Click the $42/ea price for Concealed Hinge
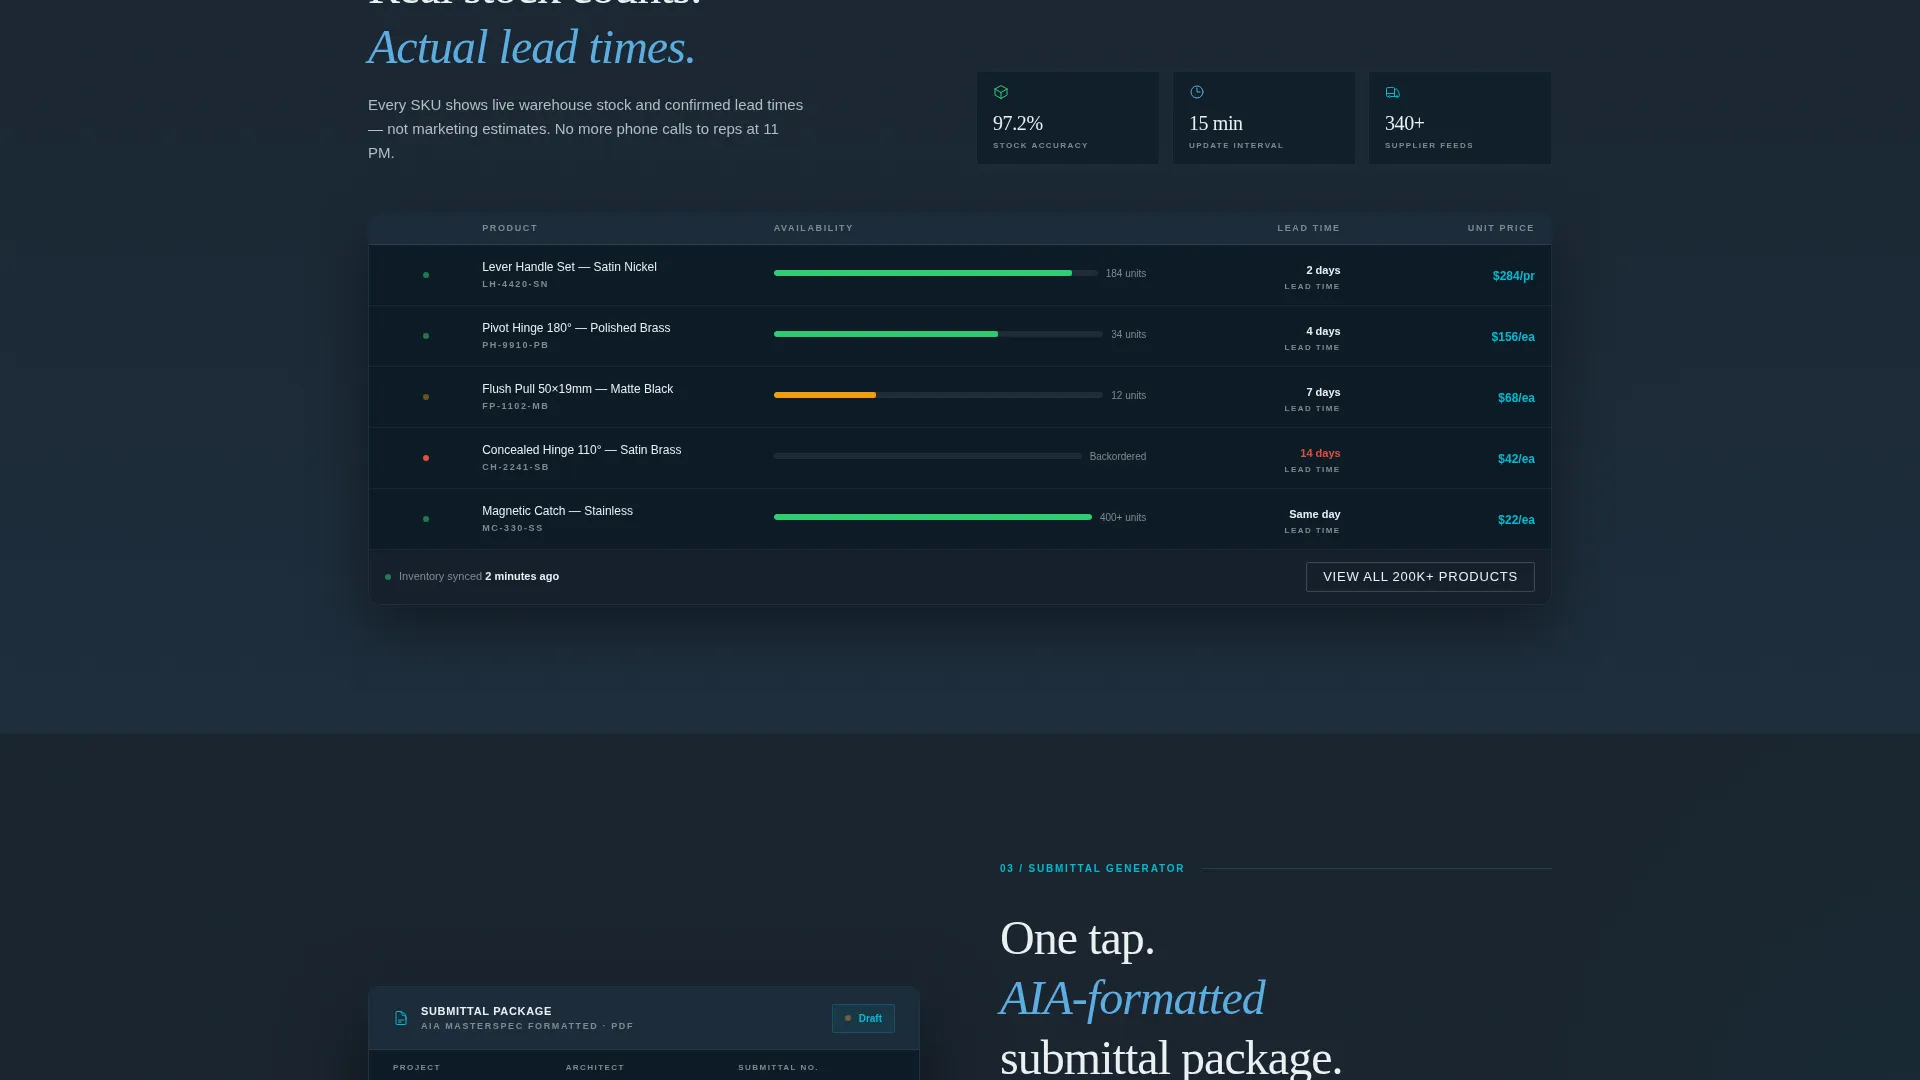This screenshot has width=1920, height=1080. (1516, 459)
